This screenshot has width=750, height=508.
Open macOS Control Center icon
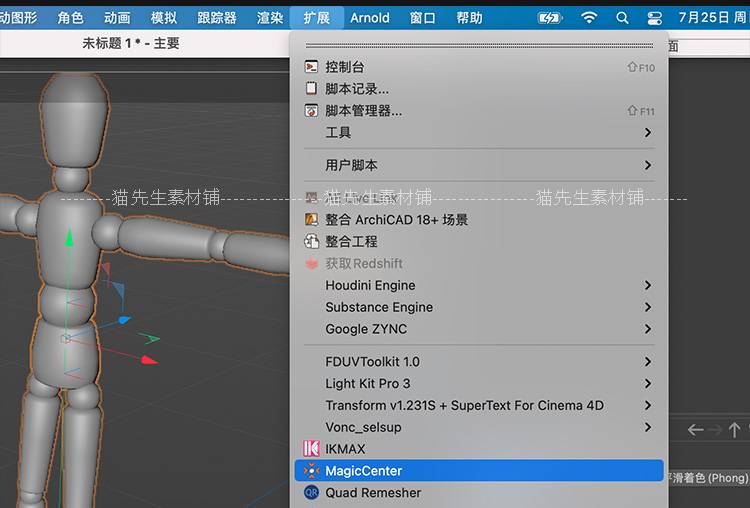coord(654,18)
